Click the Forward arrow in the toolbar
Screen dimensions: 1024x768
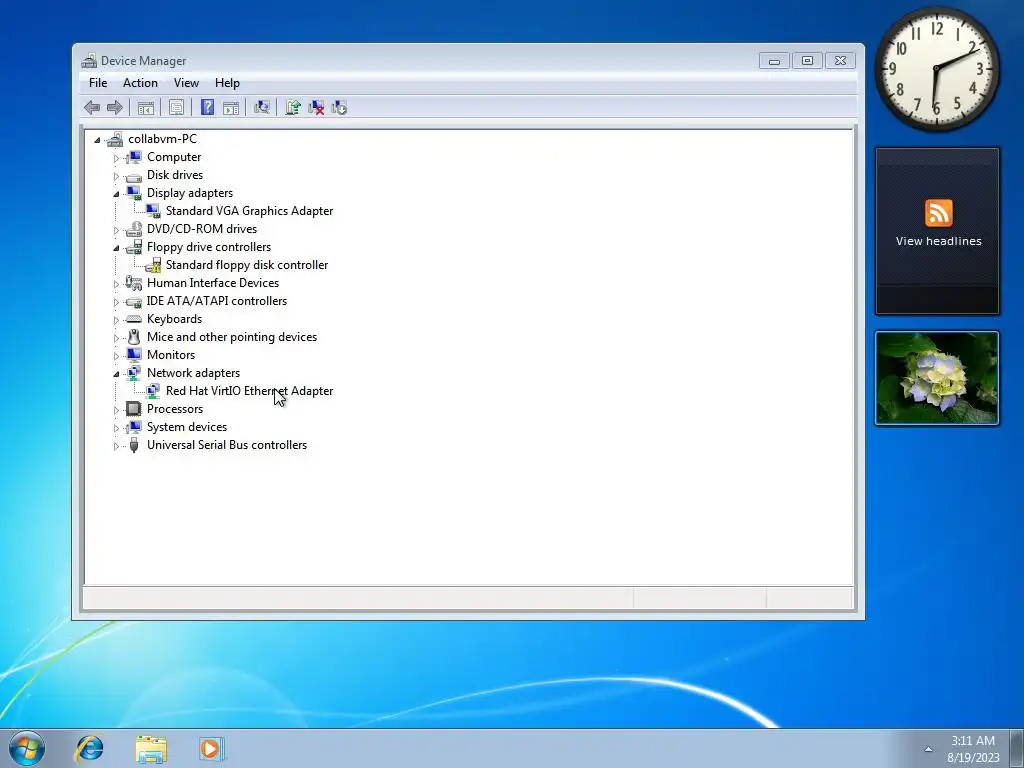point(115,108)
